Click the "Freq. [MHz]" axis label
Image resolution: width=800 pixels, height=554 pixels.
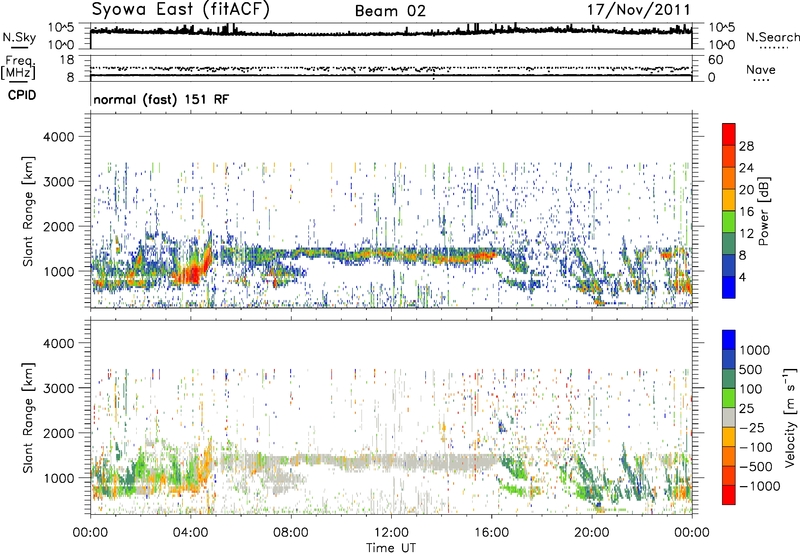pyautogui.click(x=18, y=68)
